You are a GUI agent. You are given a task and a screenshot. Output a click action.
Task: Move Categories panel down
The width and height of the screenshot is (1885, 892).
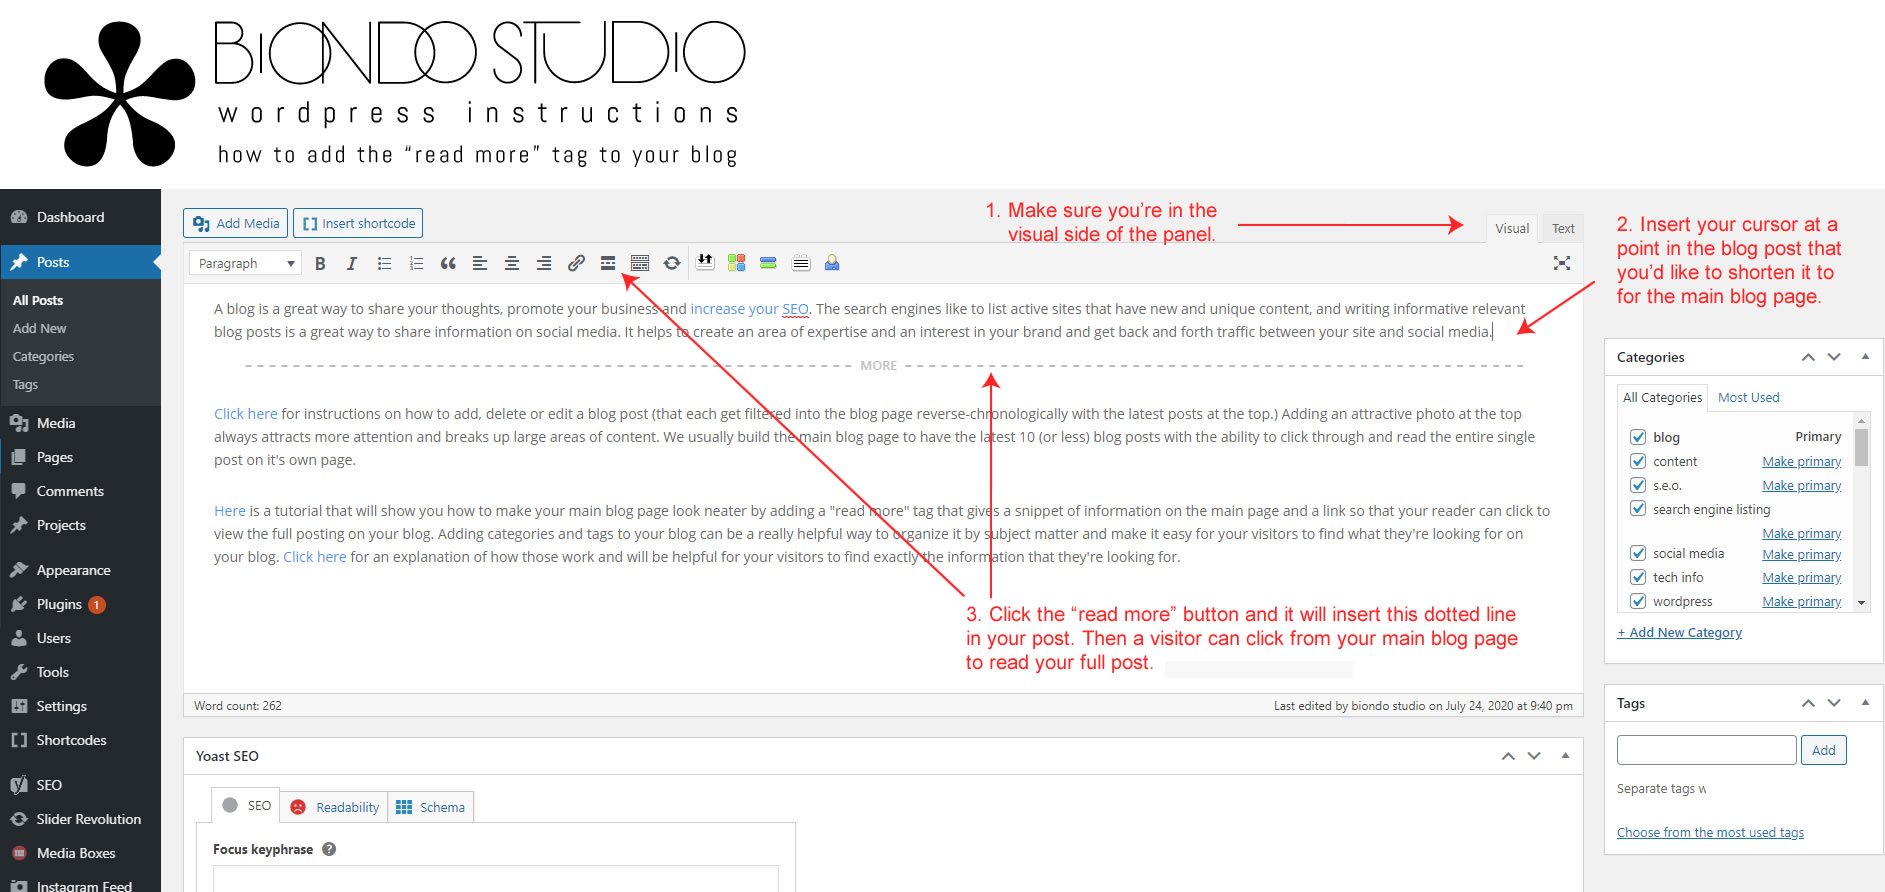(1834, 357)
